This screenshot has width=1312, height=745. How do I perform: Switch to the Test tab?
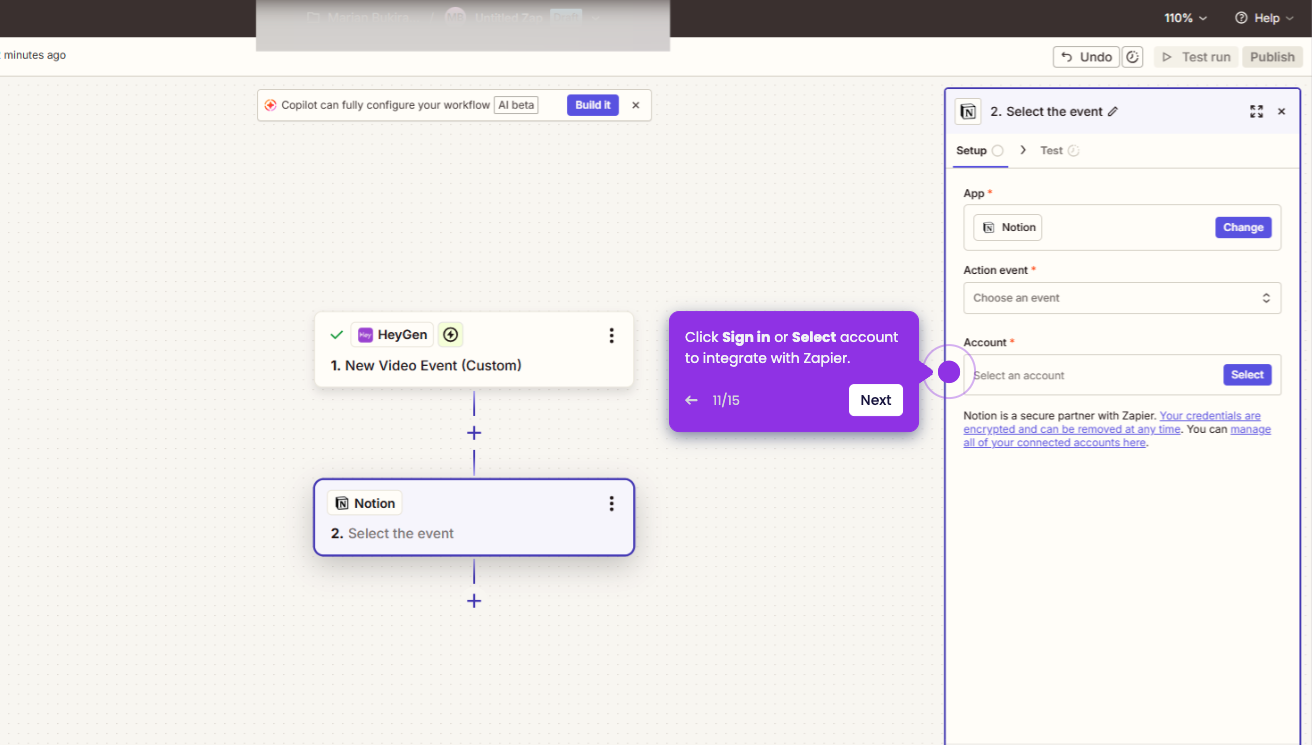click(1051, 151)
